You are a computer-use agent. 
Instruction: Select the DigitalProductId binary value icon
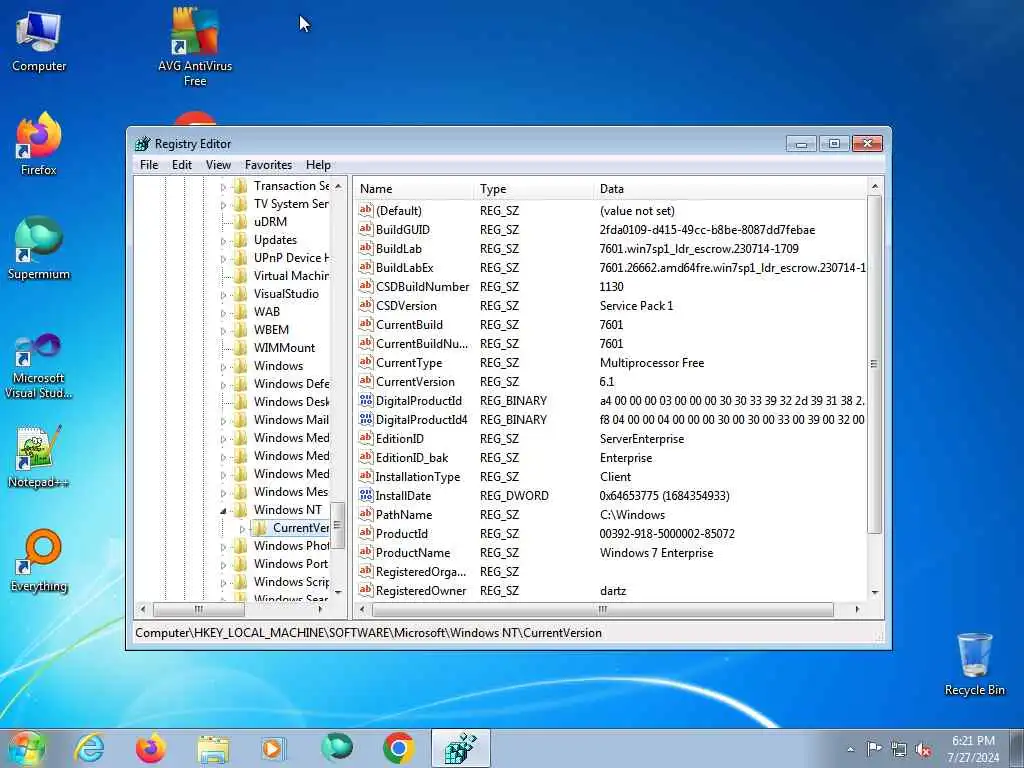(366, 400)
